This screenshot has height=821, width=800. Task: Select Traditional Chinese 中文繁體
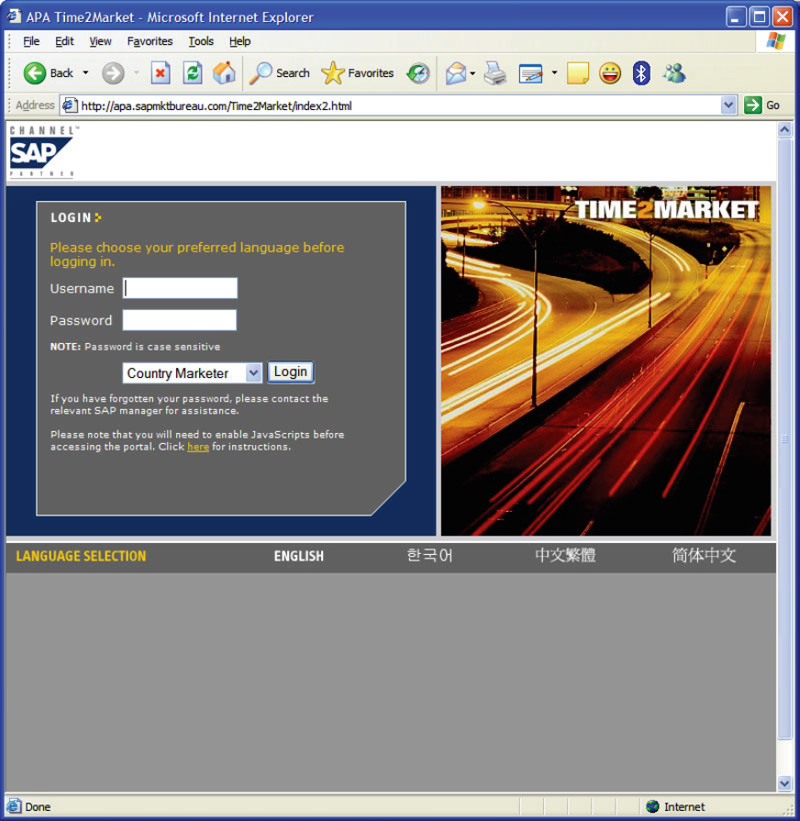tap(565, 555)
